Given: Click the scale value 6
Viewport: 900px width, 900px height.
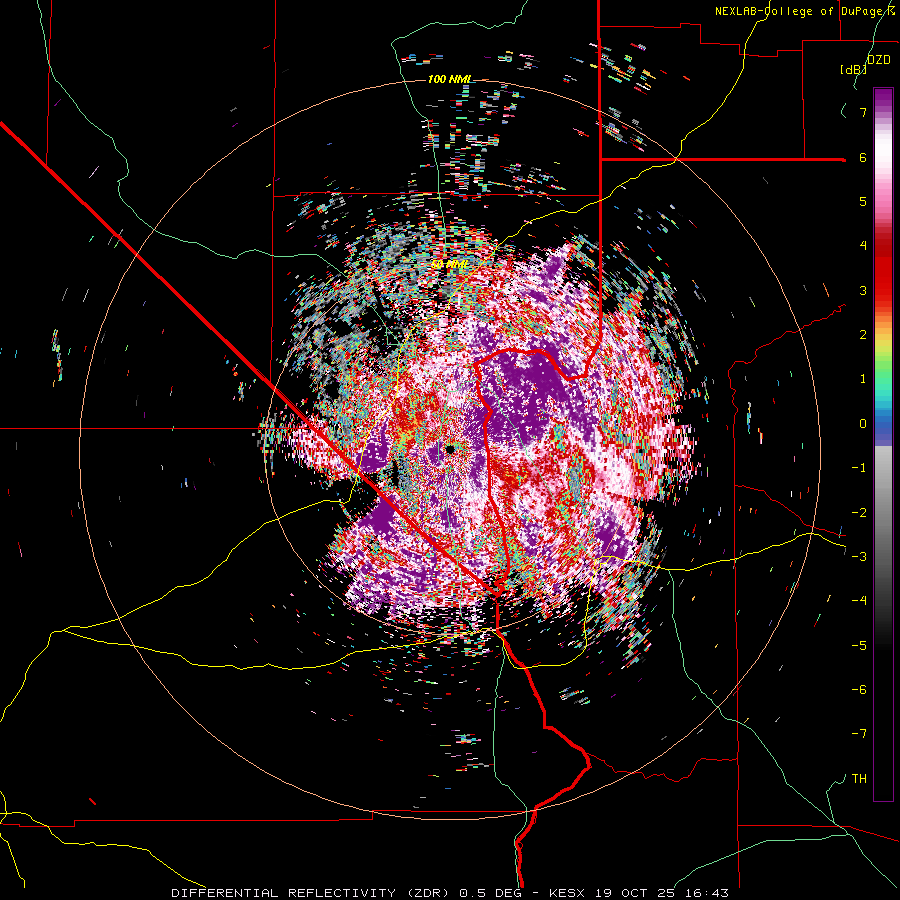Looking at the screenshot, I should [863, 157].
